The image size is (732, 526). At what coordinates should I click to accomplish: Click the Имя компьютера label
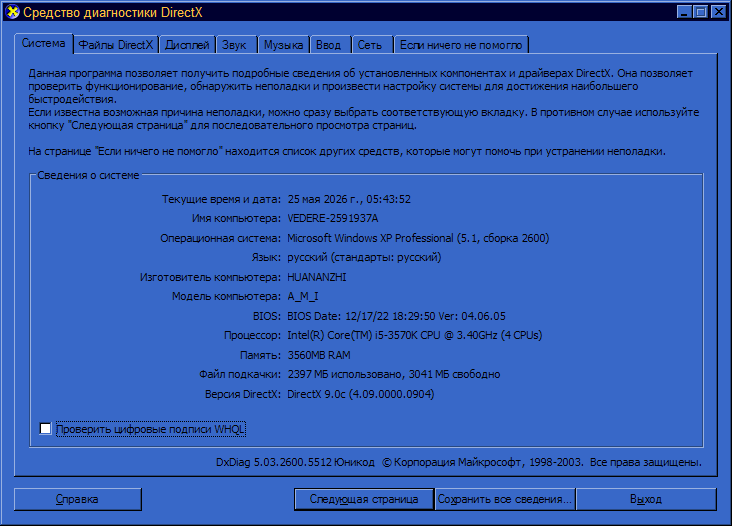236,218
